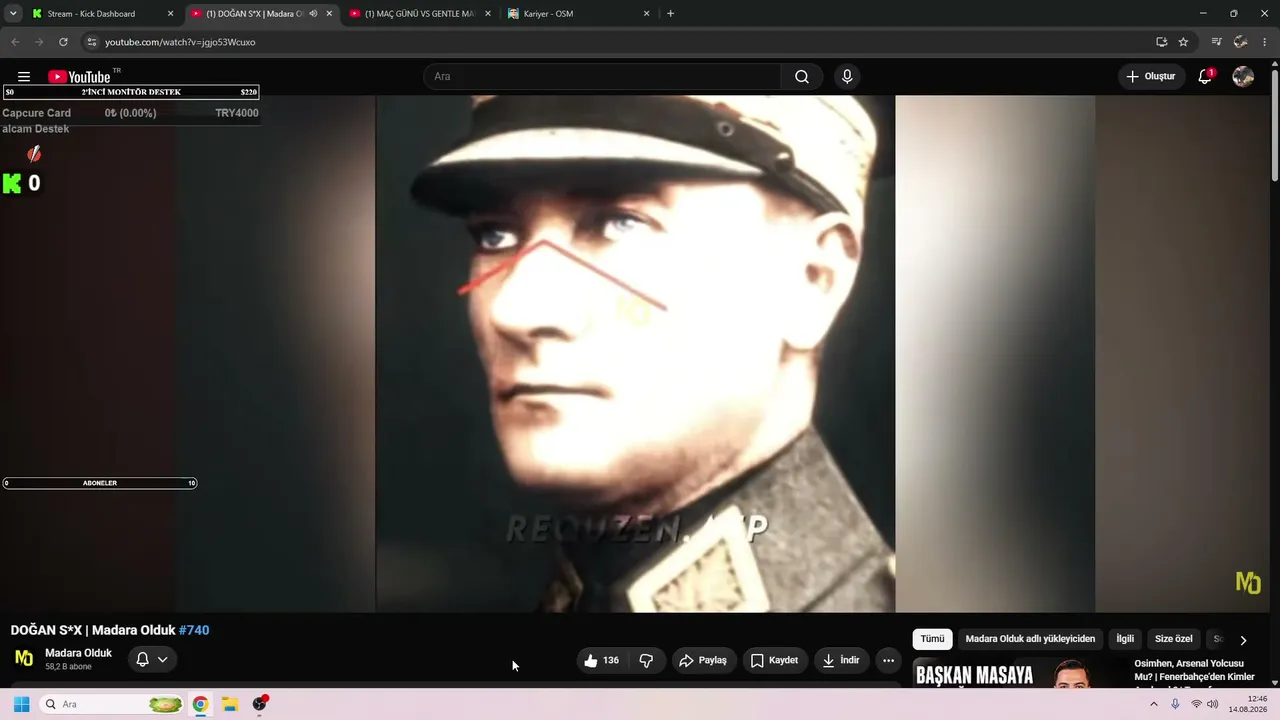Reload the YouTube page
The height and width of the screenshot is (720, 1280).
click(x=63, y=42)
